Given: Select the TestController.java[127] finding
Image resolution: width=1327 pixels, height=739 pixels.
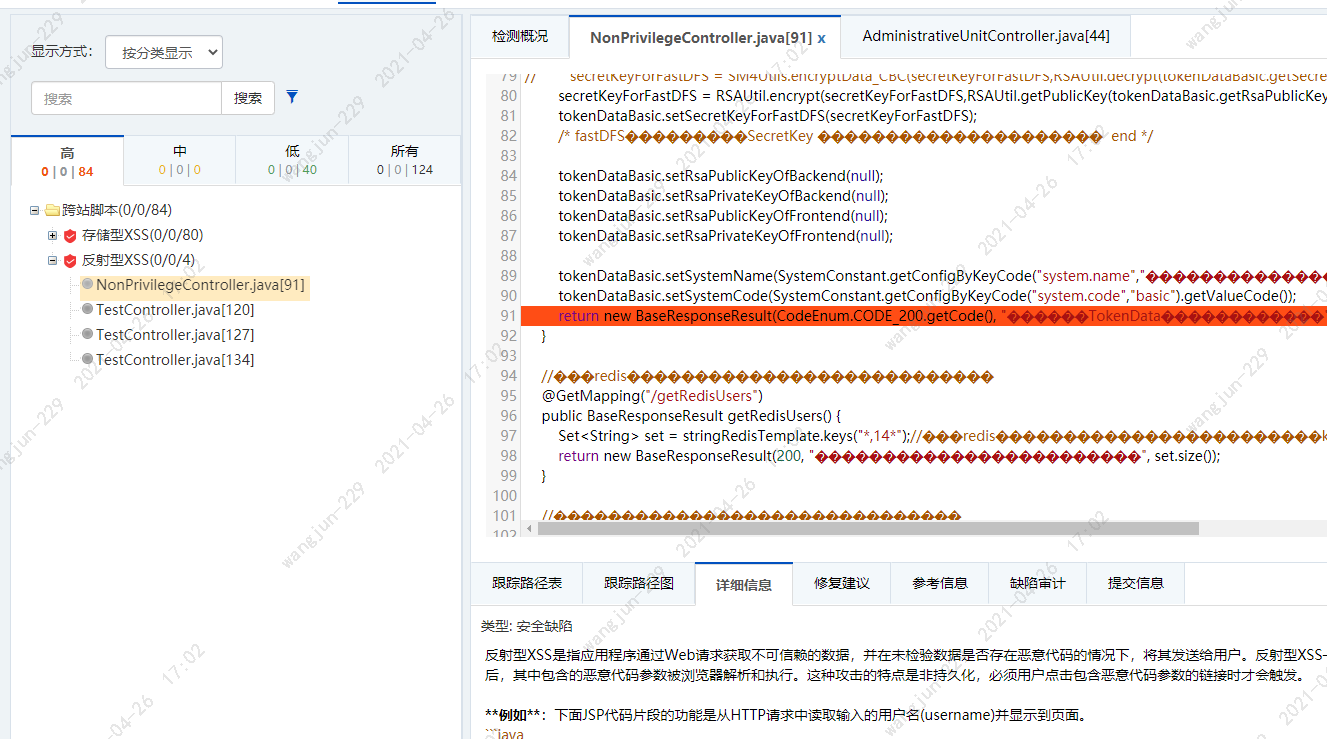Looking at the screenshot, I should 176,335.
